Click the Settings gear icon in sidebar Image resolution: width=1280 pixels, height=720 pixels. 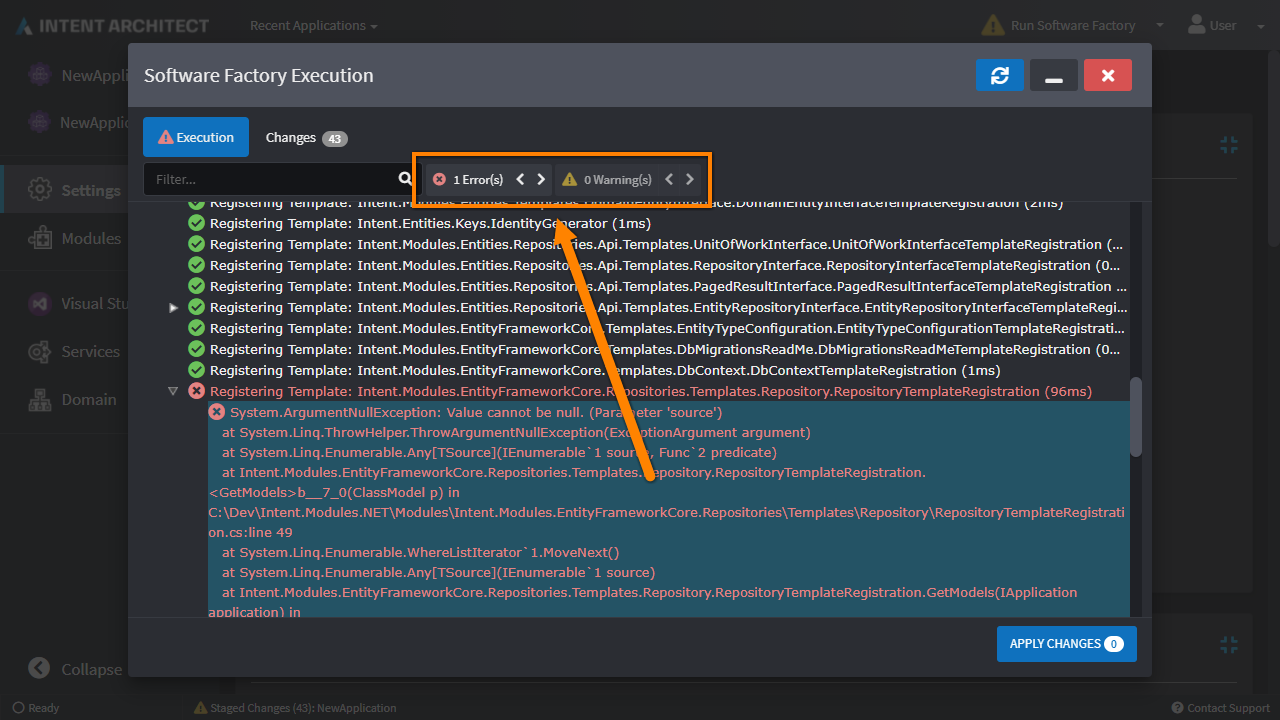40,190
